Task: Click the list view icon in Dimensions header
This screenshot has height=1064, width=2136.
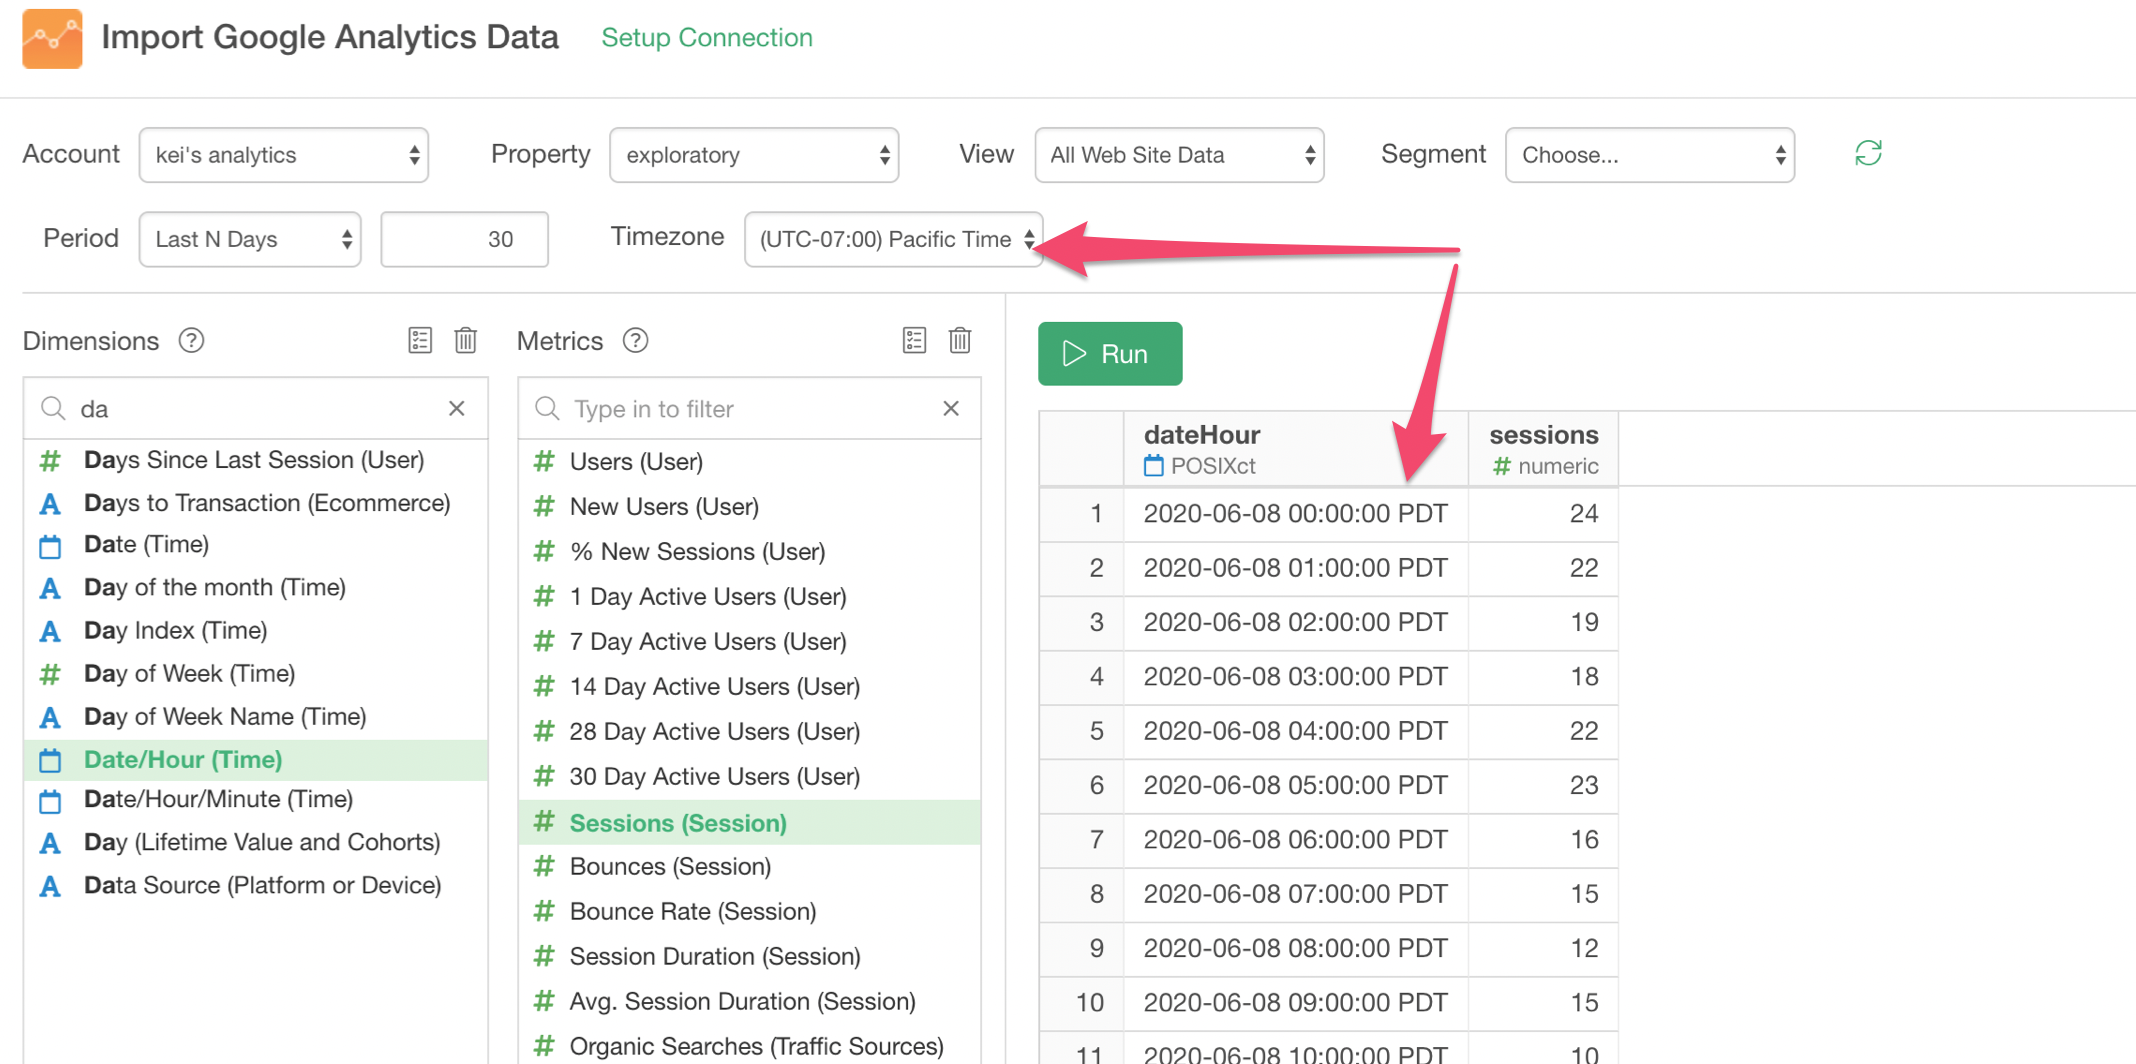Action: click(x=420, y=340)
